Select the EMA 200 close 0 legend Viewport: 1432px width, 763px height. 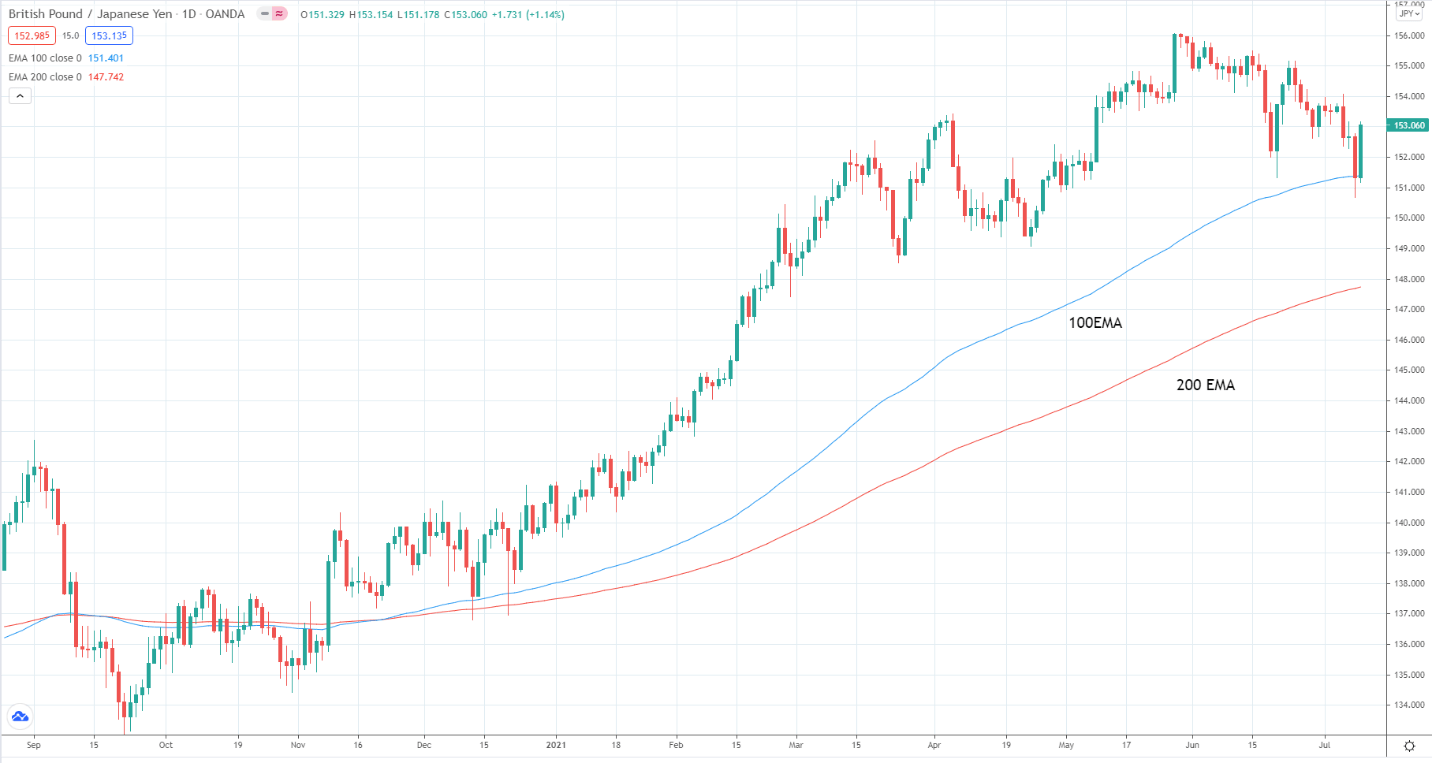(x=46, y=77)
